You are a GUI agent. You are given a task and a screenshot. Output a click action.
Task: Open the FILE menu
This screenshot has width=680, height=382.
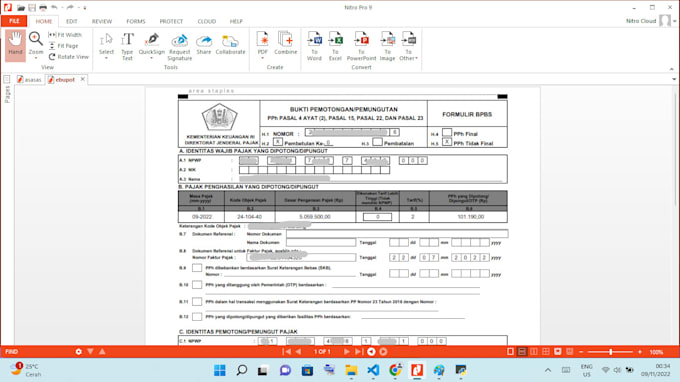click(14, 21)
